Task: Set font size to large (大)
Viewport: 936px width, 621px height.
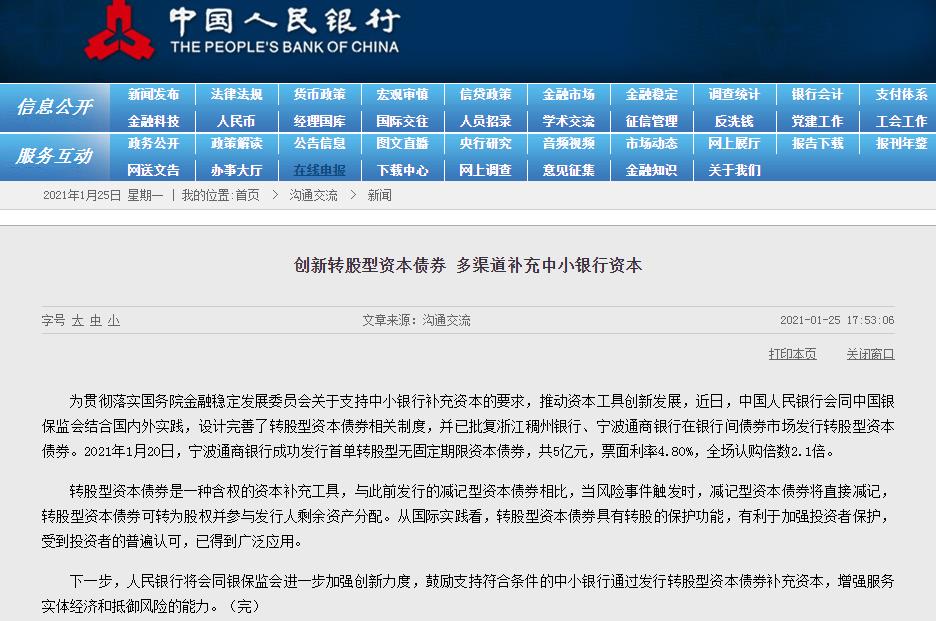Action: click(77, 321)
